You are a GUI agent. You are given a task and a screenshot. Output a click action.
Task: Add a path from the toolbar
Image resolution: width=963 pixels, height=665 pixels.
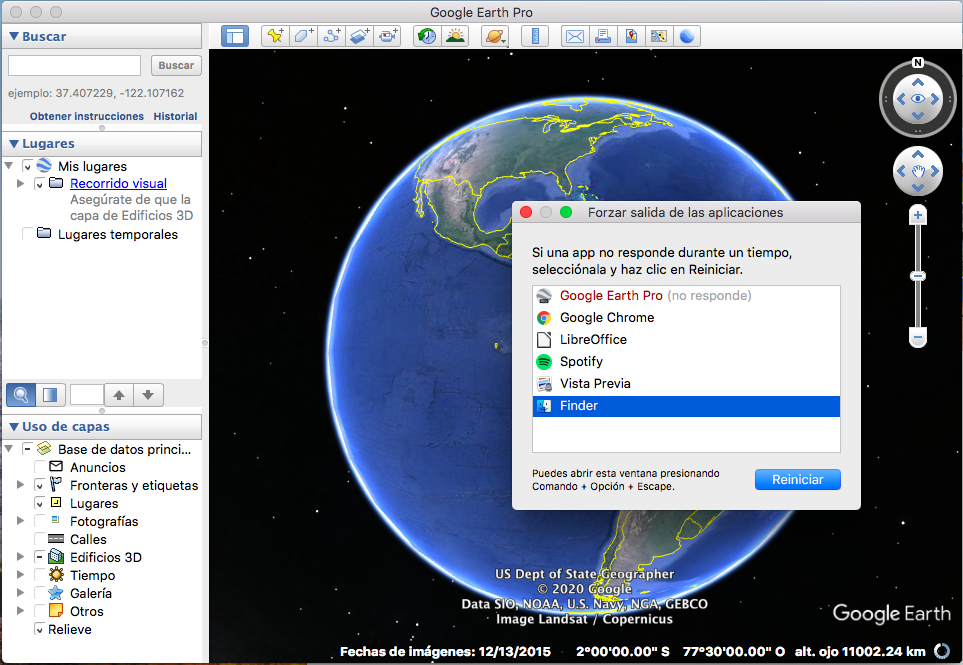click(332, 36)
